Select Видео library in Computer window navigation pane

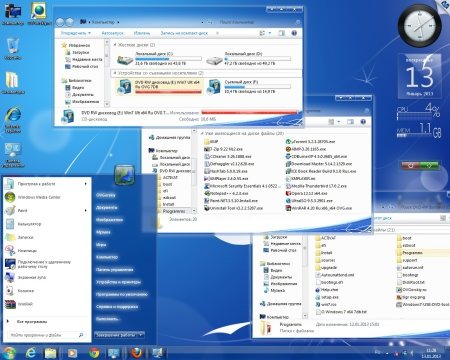75,87
